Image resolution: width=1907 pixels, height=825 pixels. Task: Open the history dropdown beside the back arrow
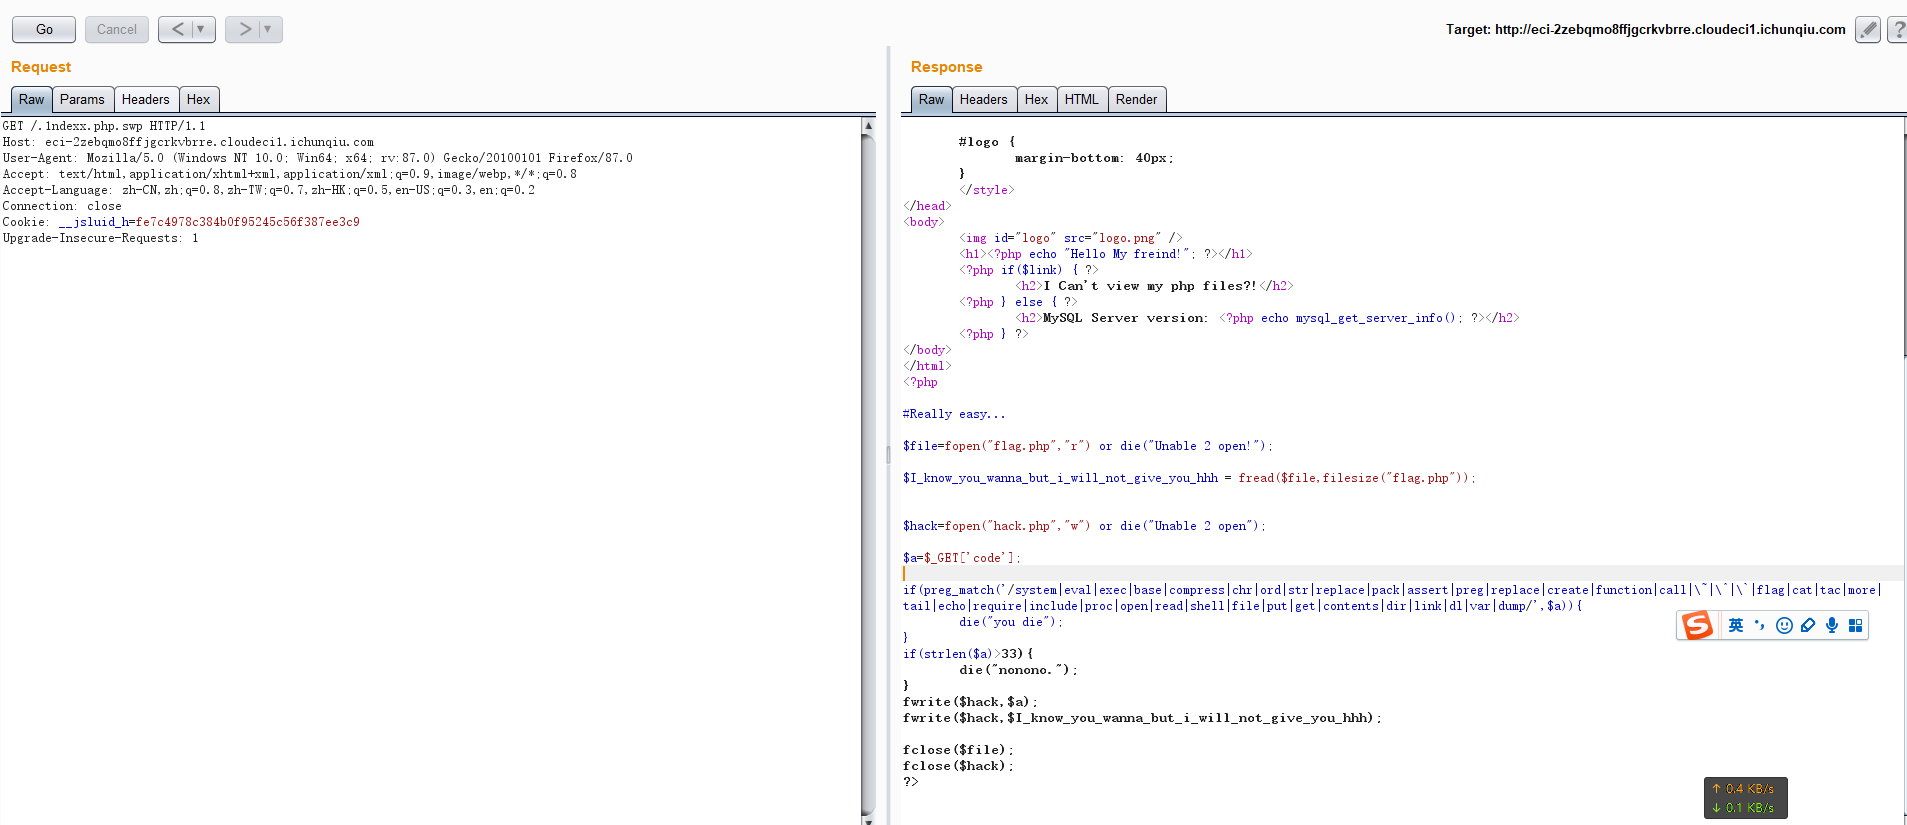click(x=201, y=29)
